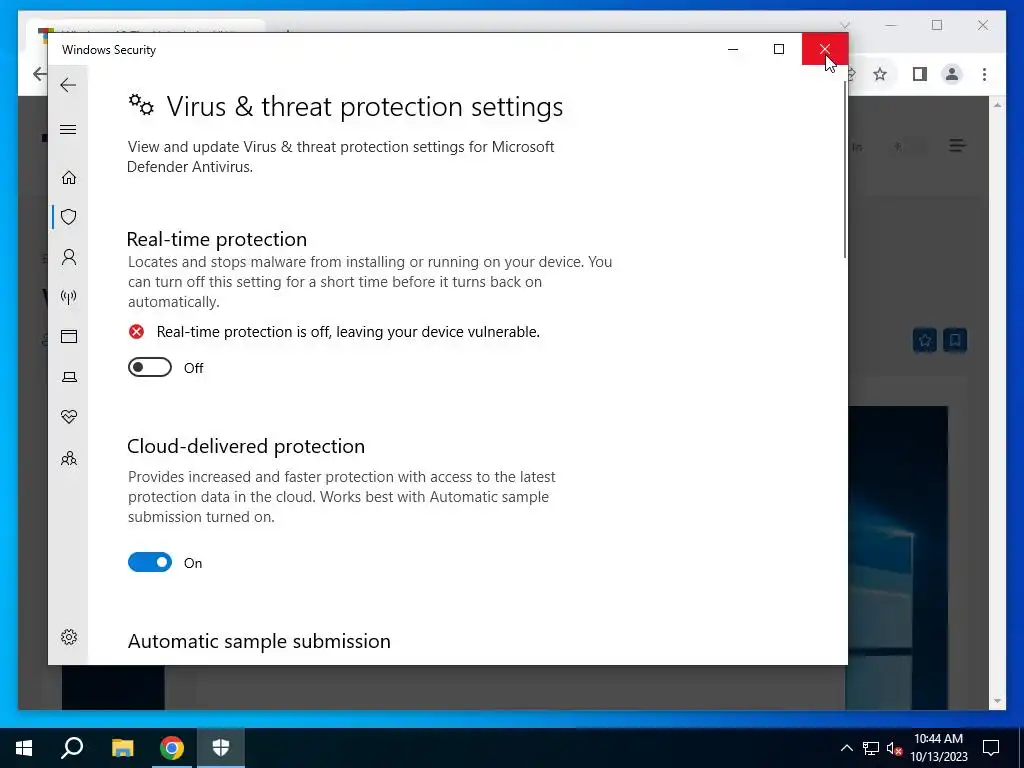Open Family options icon in sidebar
The image size is (1024, 768).
pos(69,458)
